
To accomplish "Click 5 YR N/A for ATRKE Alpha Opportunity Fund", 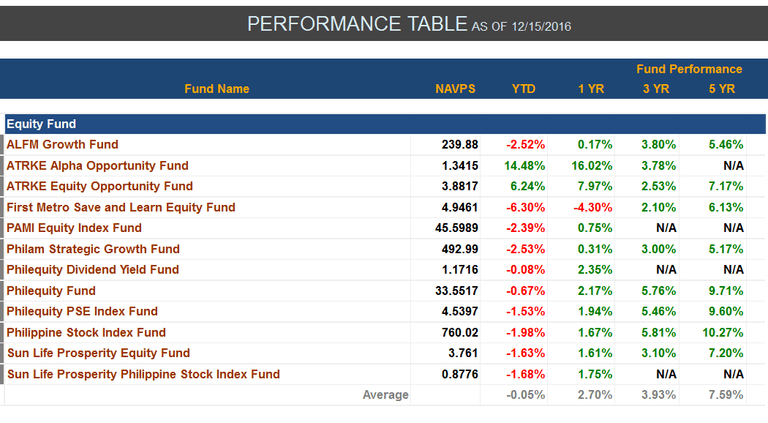I will tap(733, 165).
